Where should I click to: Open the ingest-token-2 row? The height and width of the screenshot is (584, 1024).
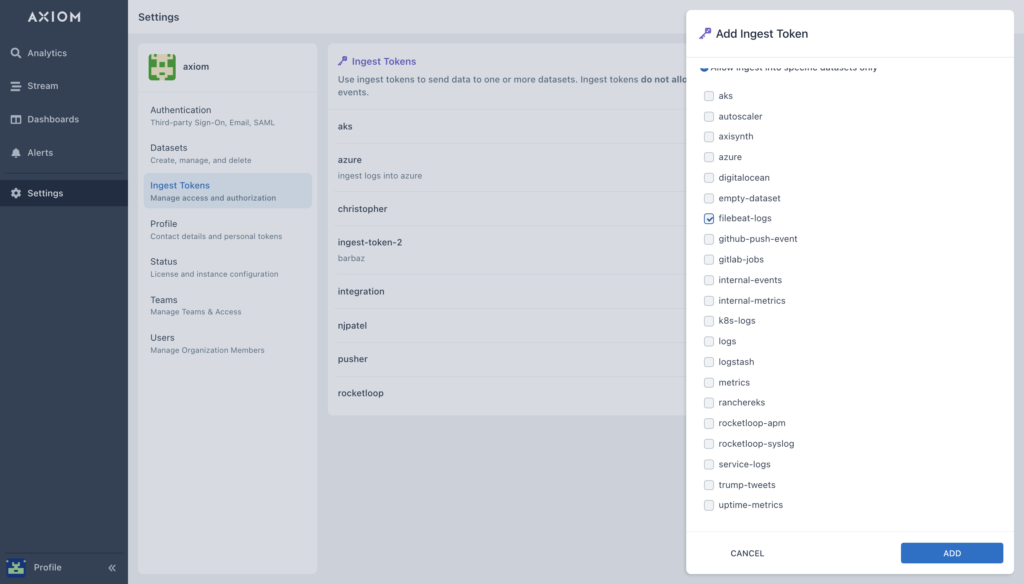coord(511,250)
